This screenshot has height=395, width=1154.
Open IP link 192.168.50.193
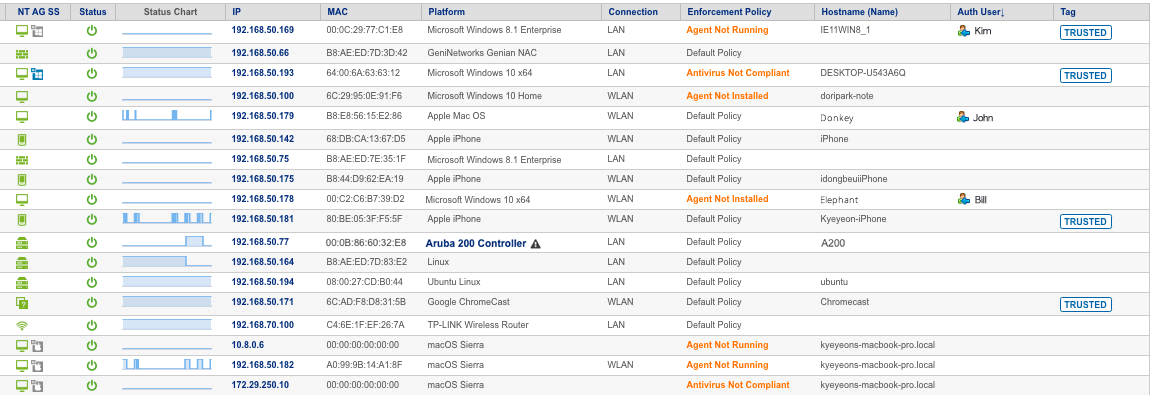tap(263, 73)
